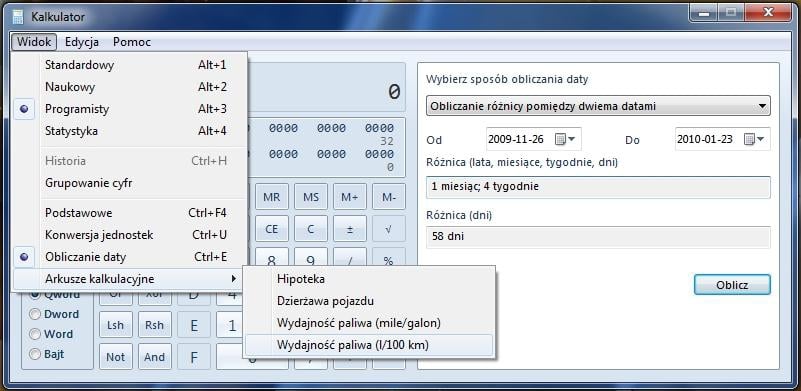Click the Not bitwise key

(x=115, y=357)
